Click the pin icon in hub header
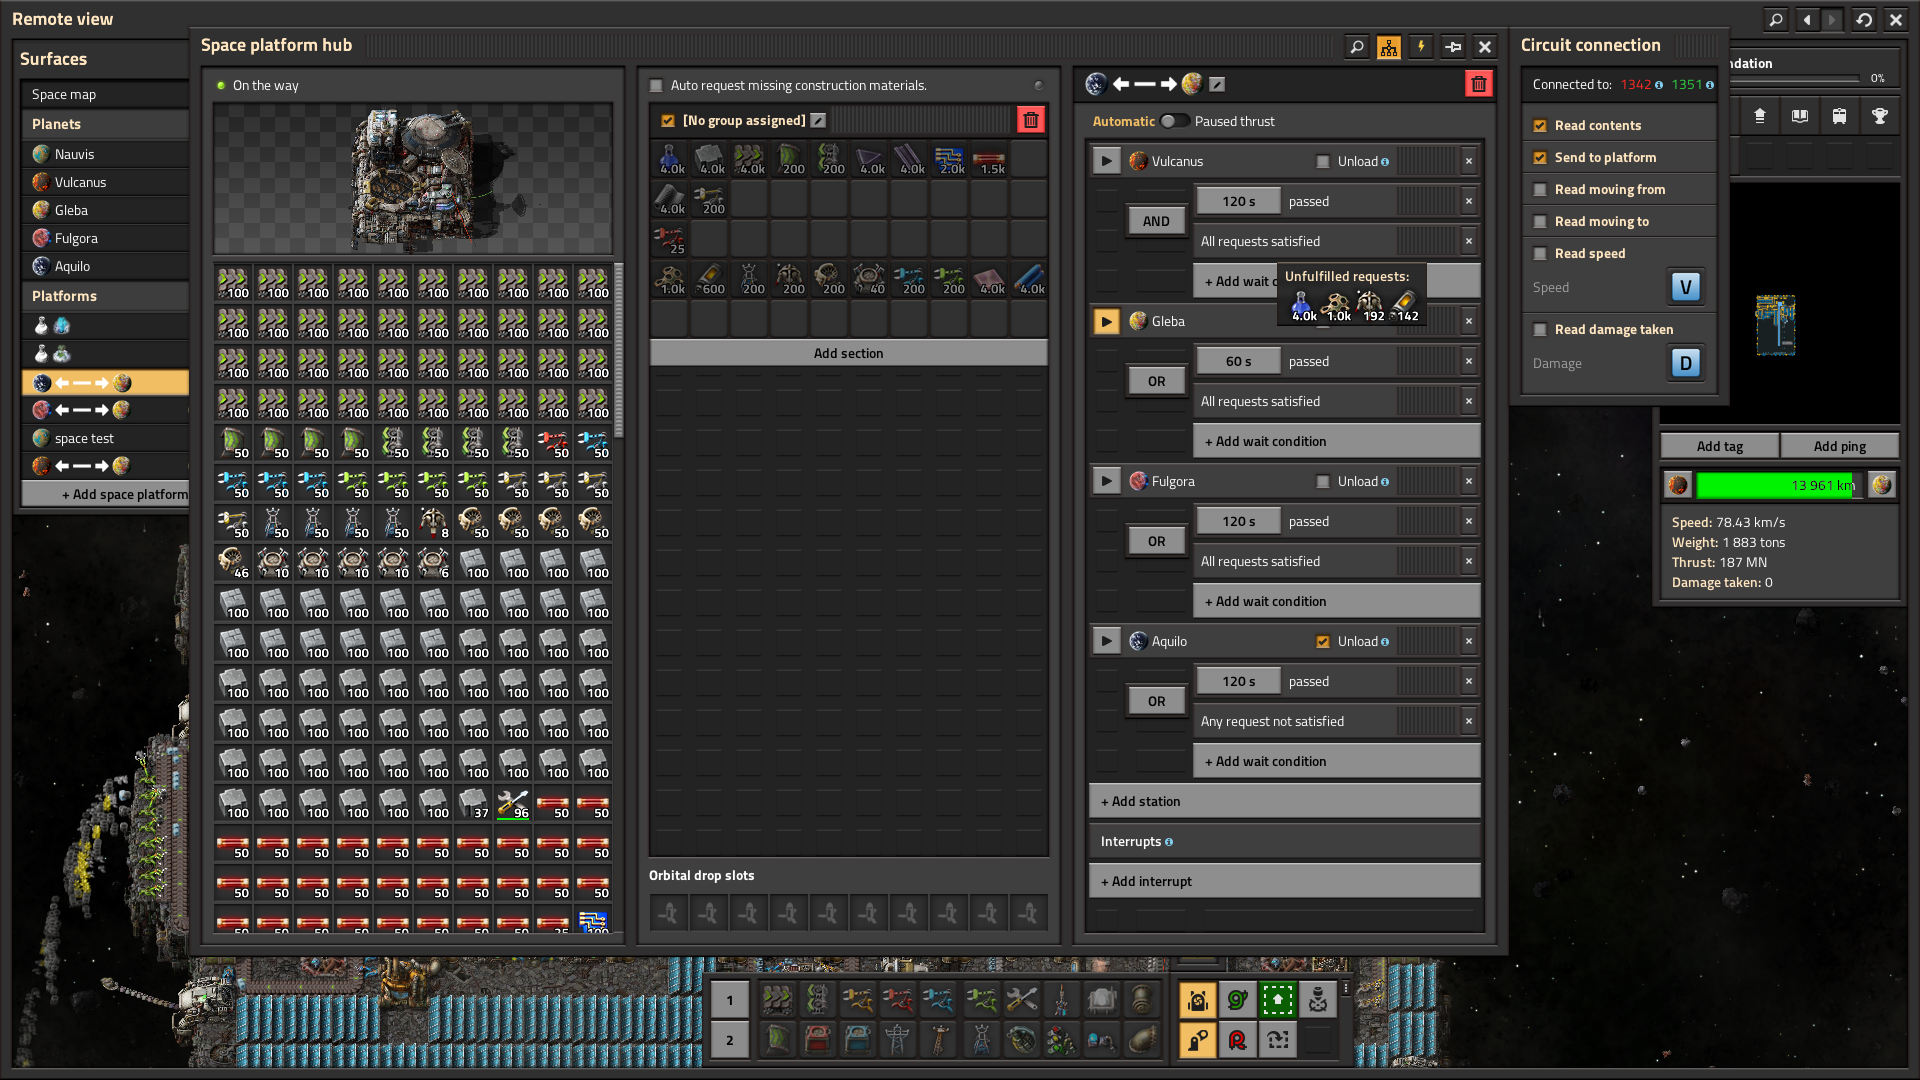 pyautogui.click(x=1453, y=47)
